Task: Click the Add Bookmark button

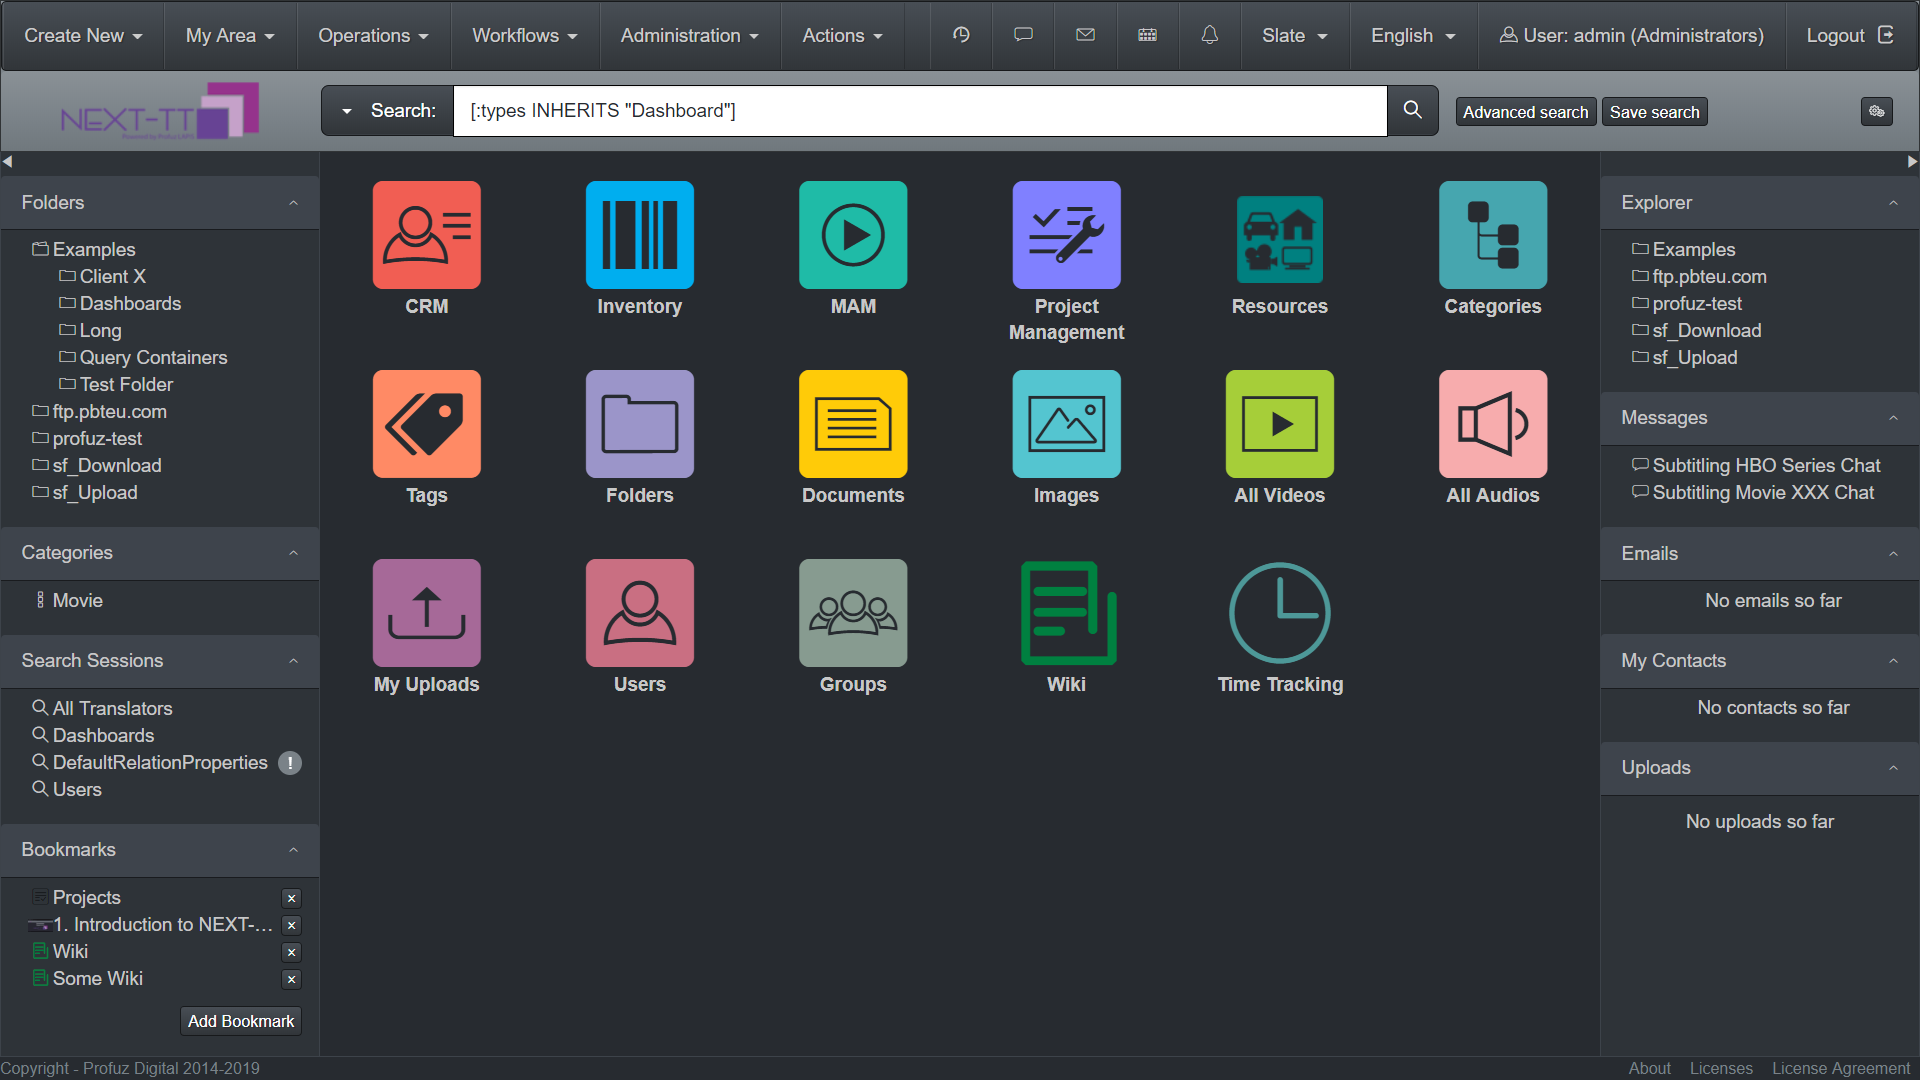Action: (241, 1021)
